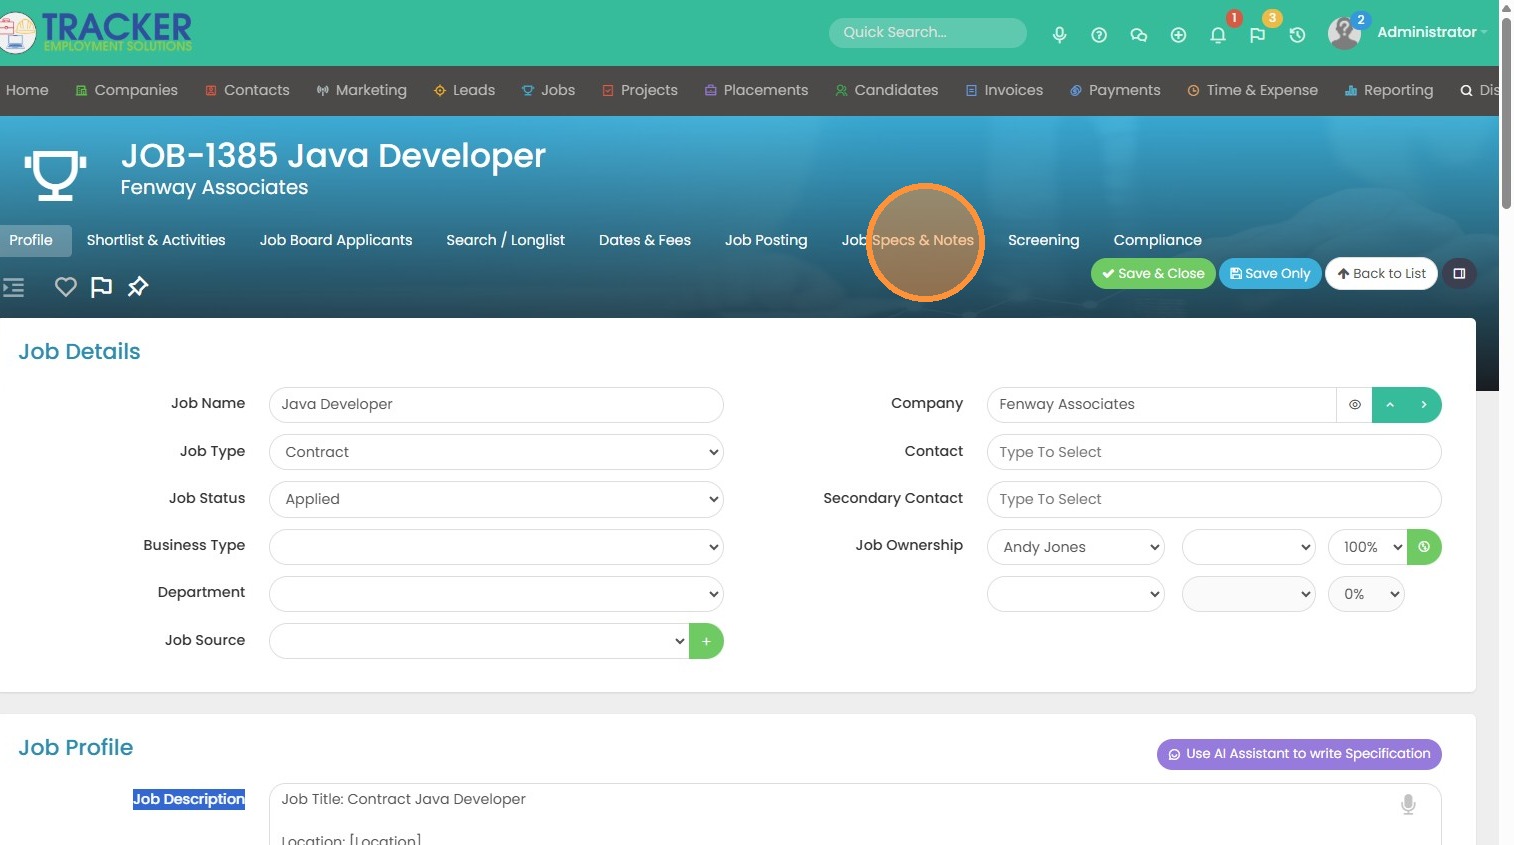Open the help question mark icon
Screen dimensions: 1514x845
(1099, 35)
